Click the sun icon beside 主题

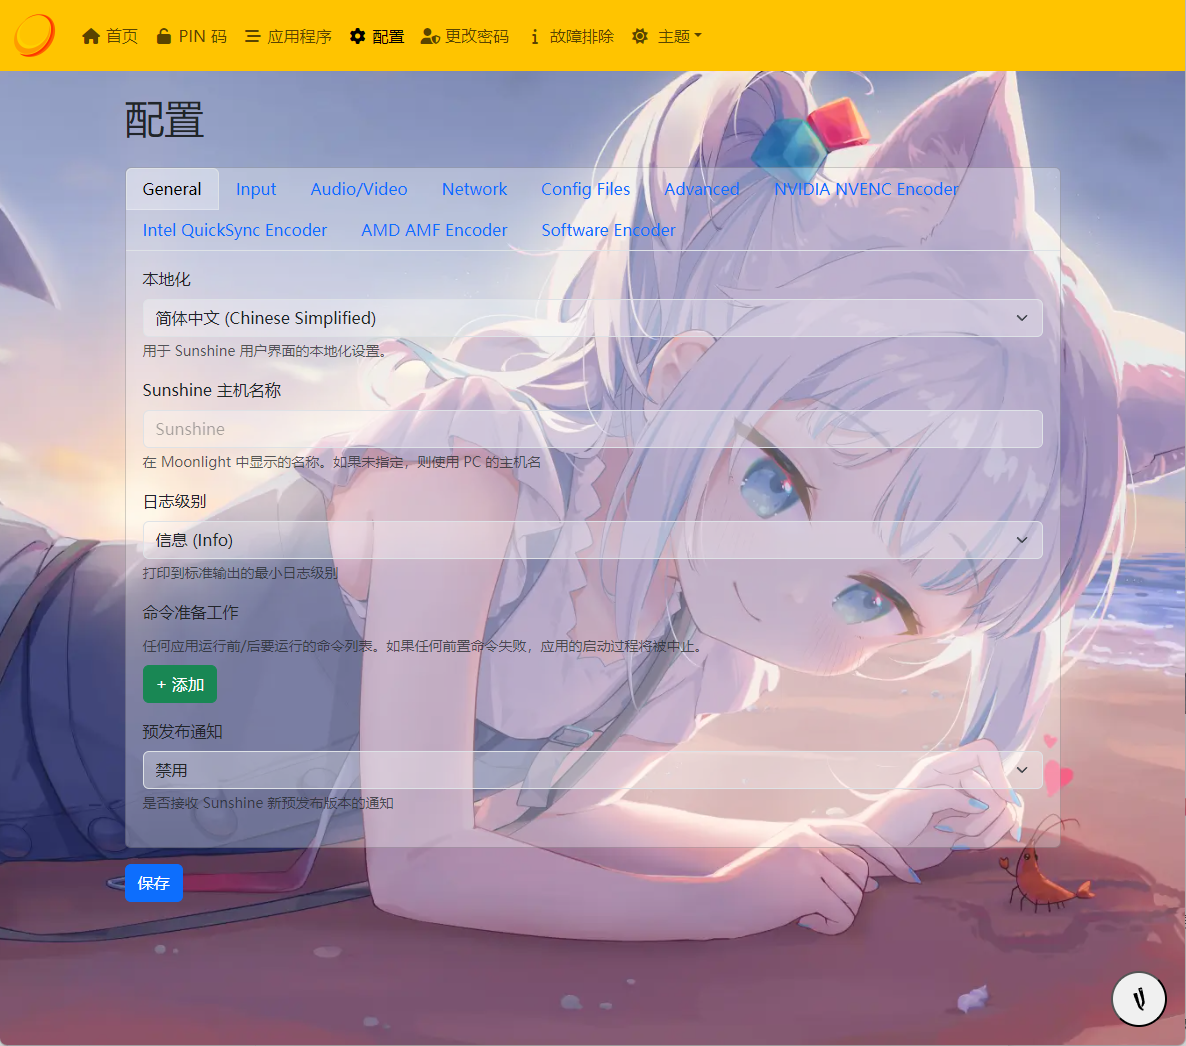(640, 36)
